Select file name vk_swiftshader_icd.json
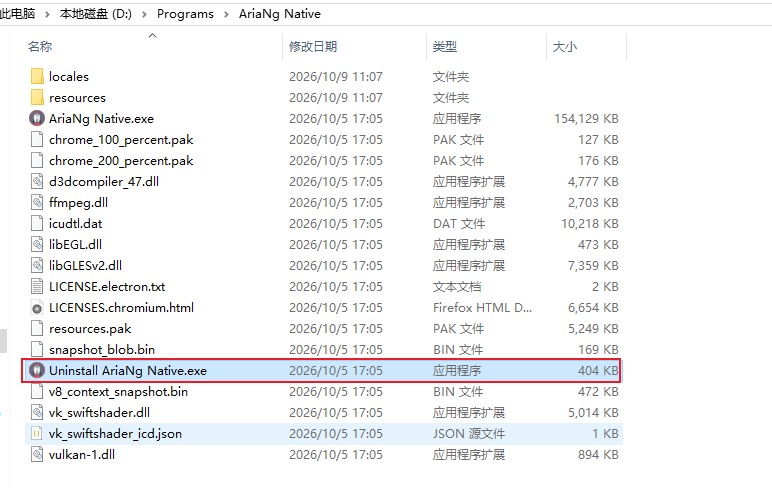The image size is (772, 488). click(115, 433)
